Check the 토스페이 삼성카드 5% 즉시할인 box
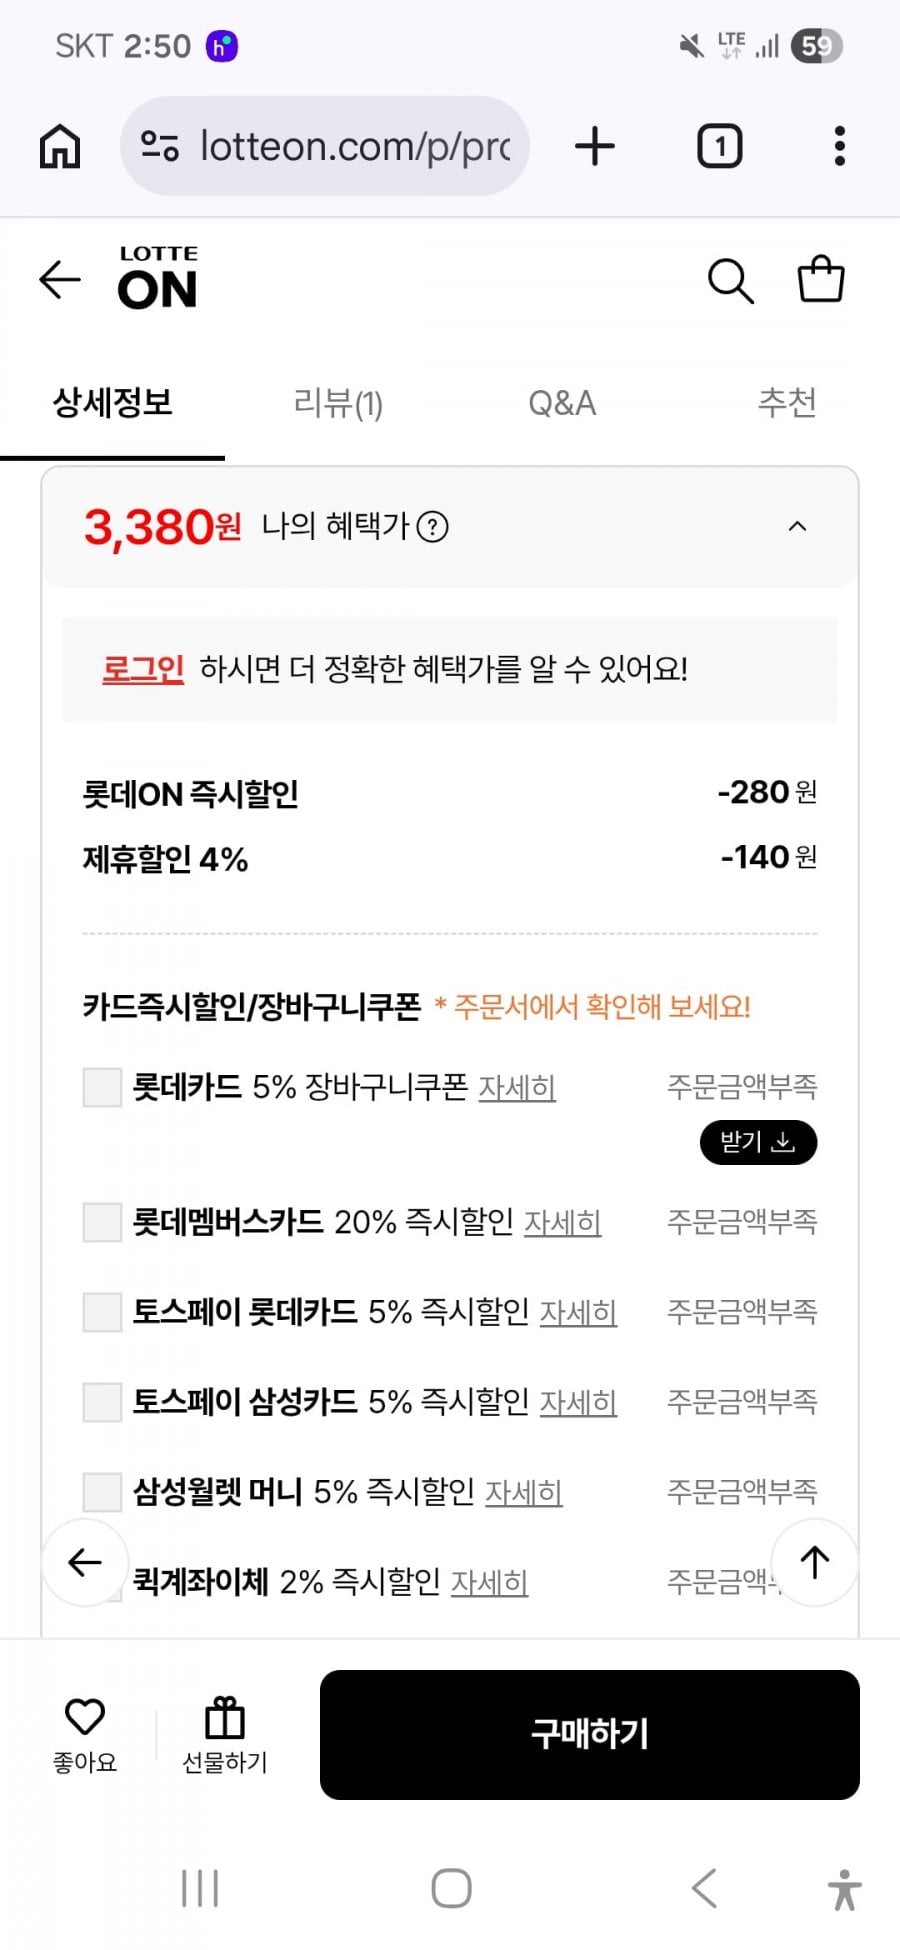Viewport: 900px width, 1950px height. coord(102,1402)
